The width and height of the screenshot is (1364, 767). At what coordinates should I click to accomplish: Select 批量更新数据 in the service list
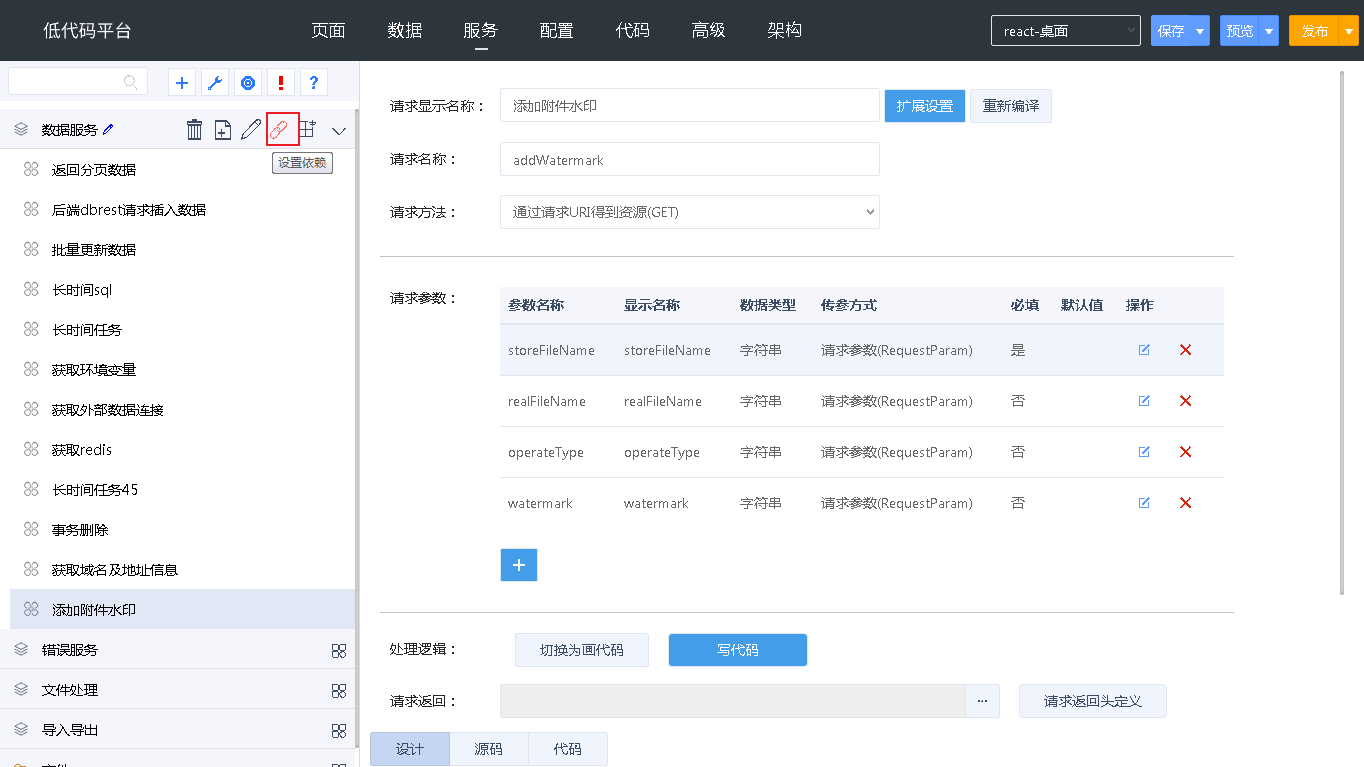click(94, 250)
